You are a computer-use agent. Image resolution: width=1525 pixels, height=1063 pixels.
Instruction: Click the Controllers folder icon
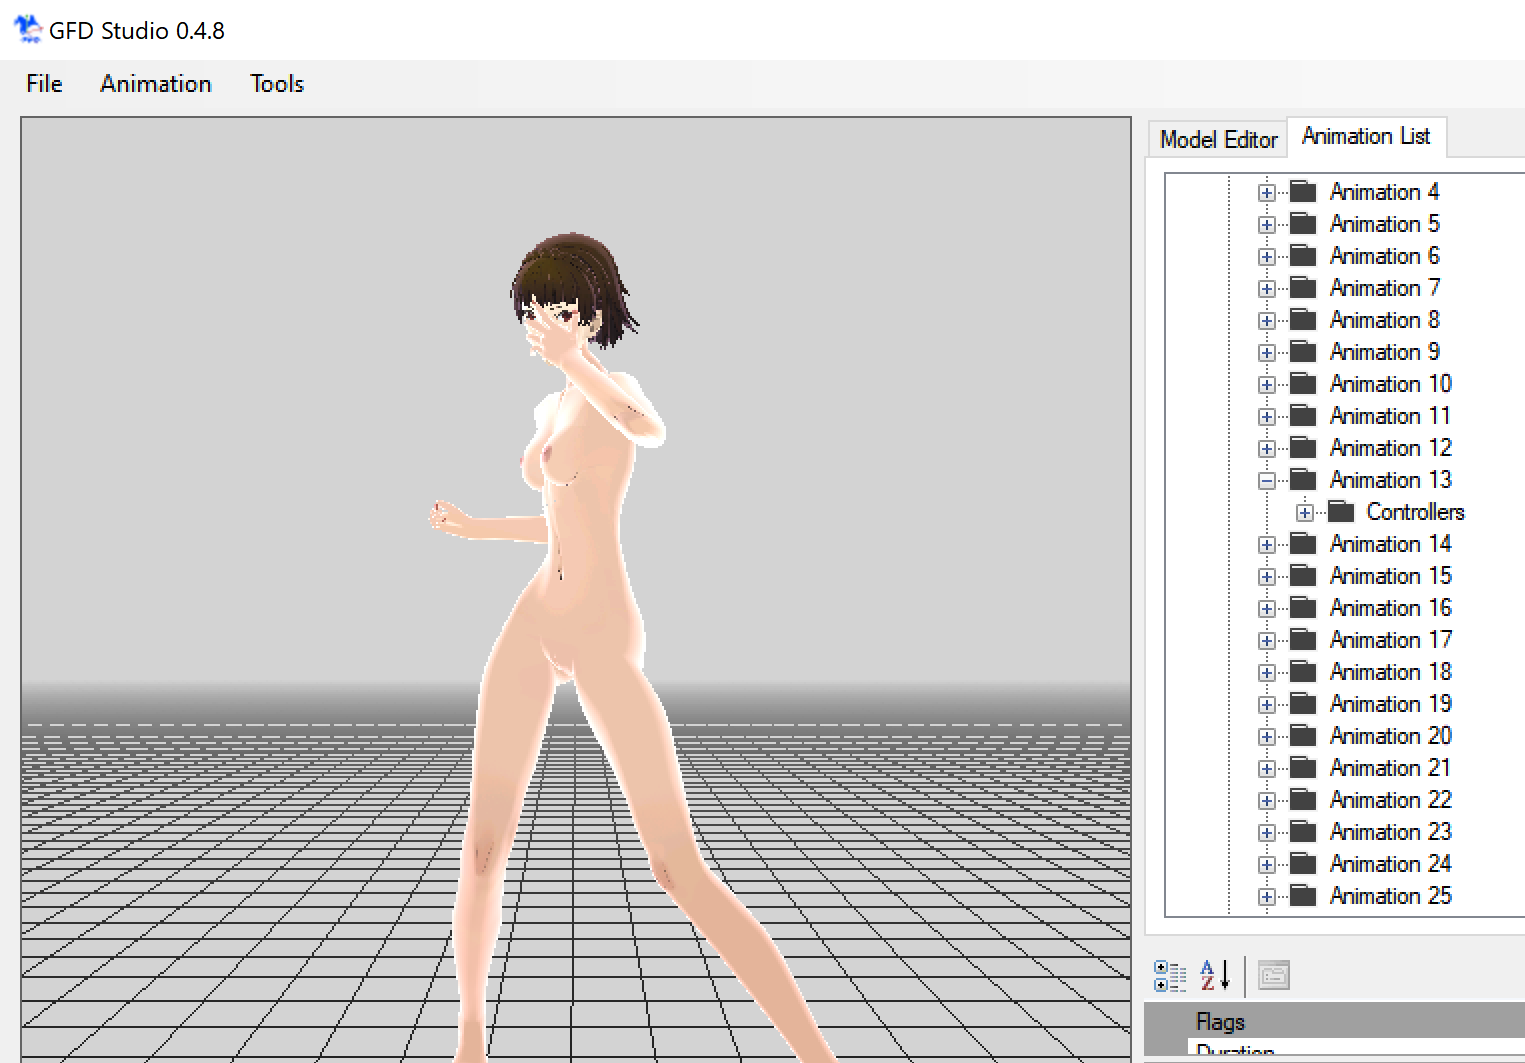click(x=1341, y=511)
